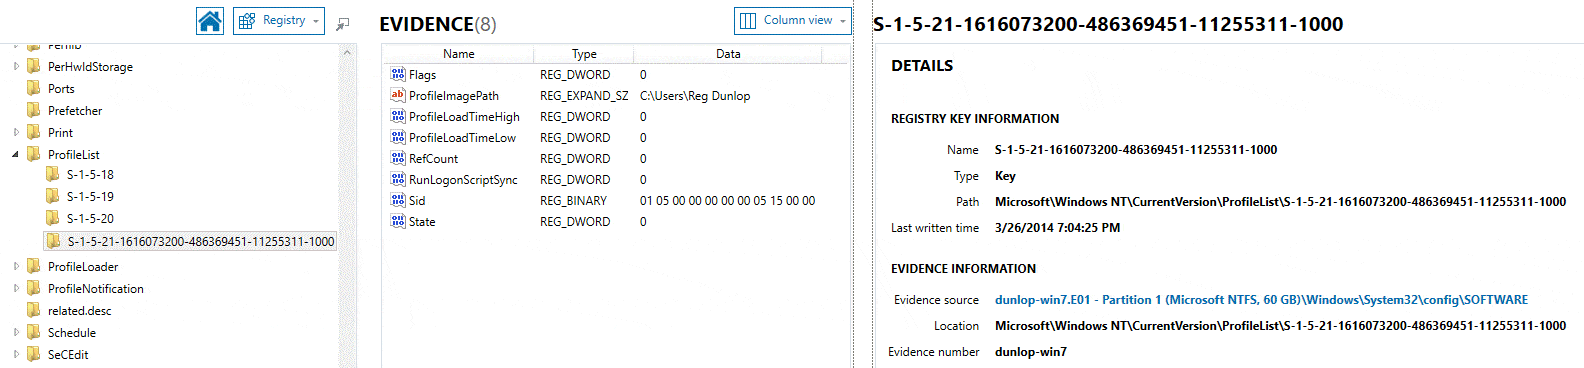Screen dimensions: 1584x368
Task: Click the State value icon
Action: point(398,221)
